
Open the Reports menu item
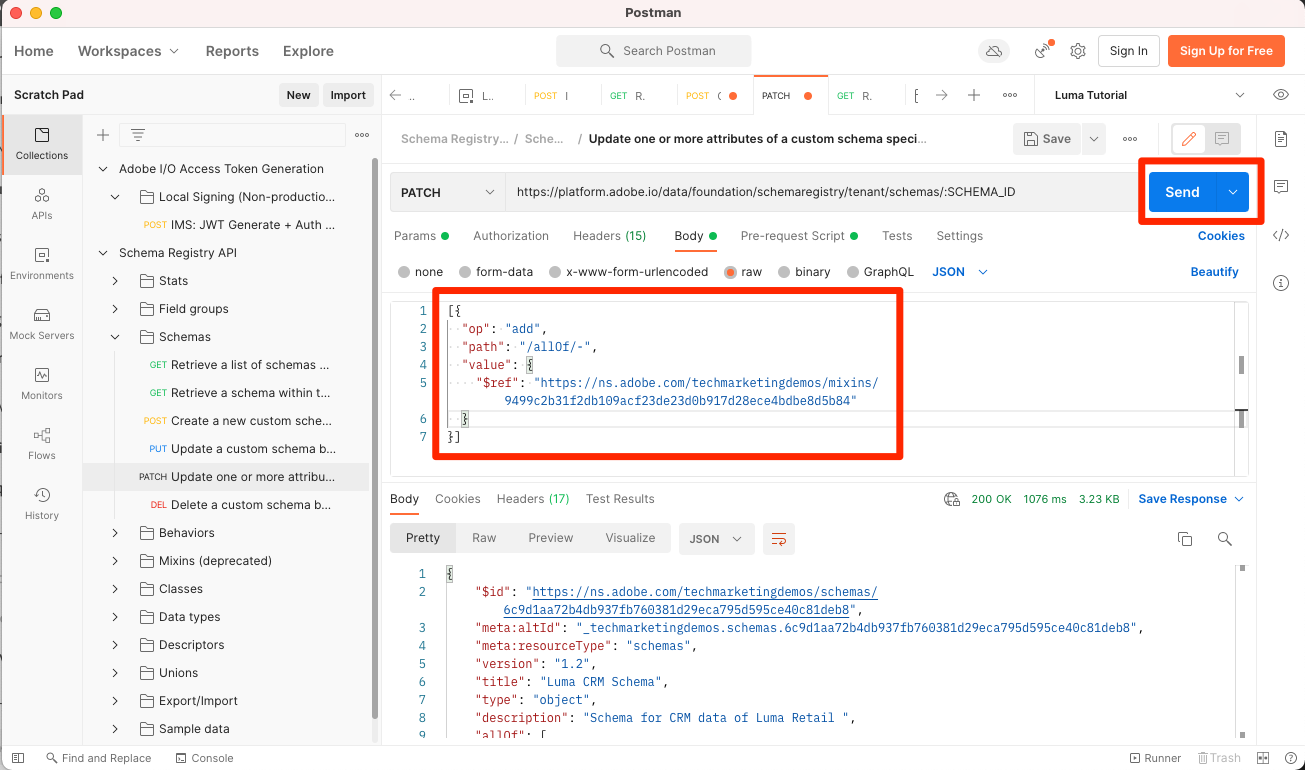pos(232,51)
